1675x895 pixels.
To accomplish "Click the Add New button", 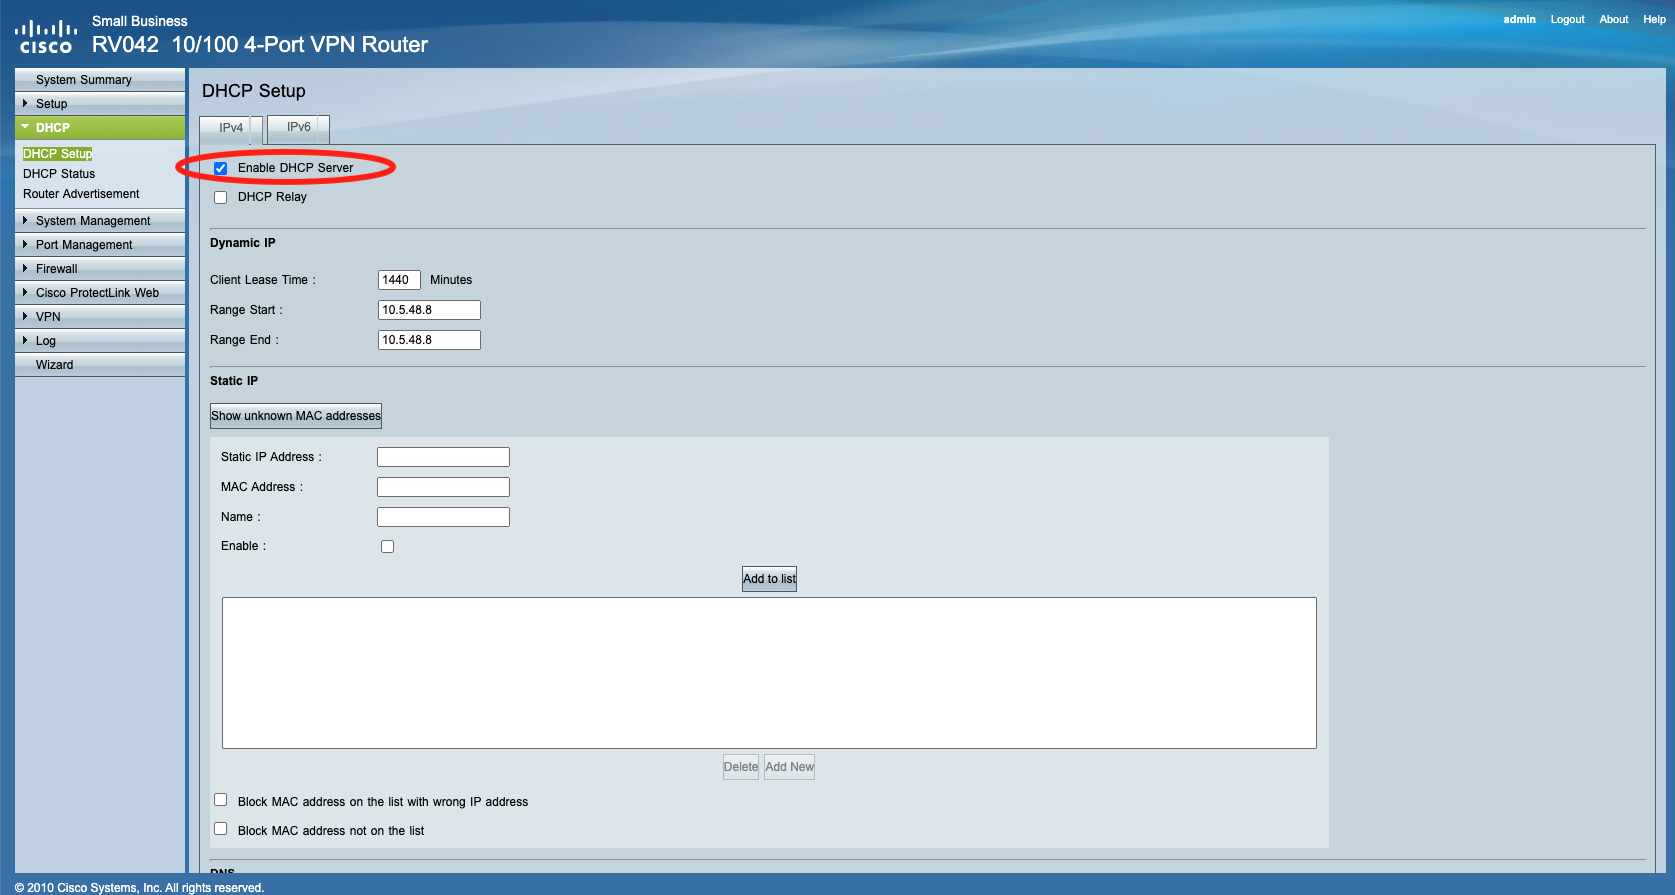I will point(789,767).
